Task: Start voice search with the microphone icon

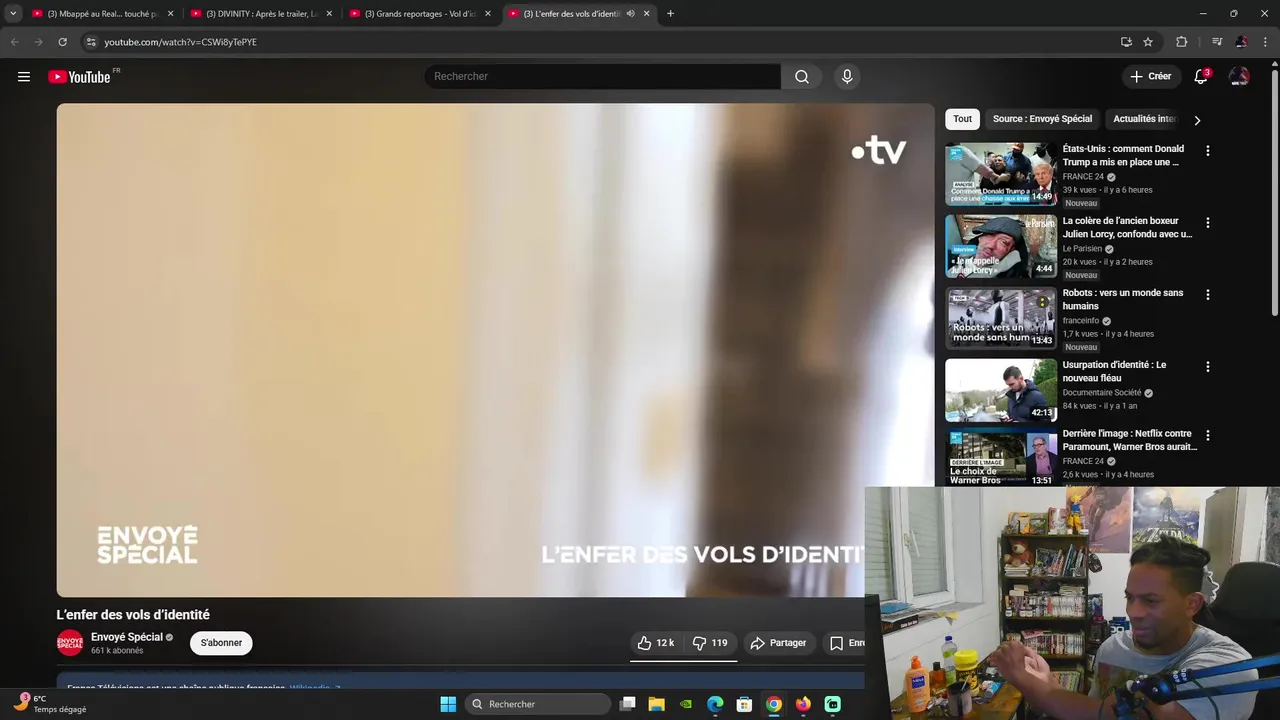Action: point(847,77)
